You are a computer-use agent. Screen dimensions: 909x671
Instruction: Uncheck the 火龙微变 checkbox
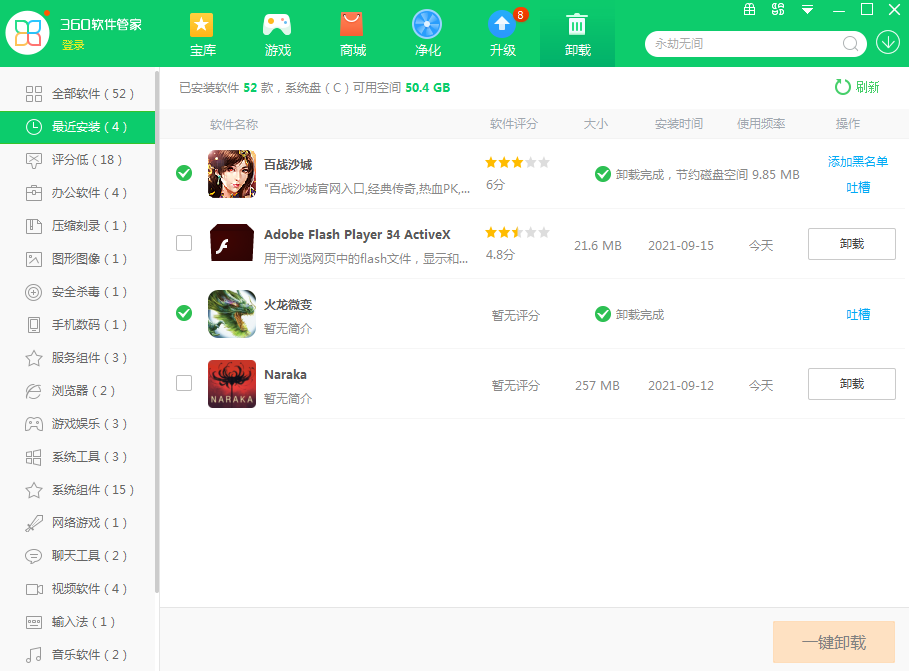click(184, 313)
